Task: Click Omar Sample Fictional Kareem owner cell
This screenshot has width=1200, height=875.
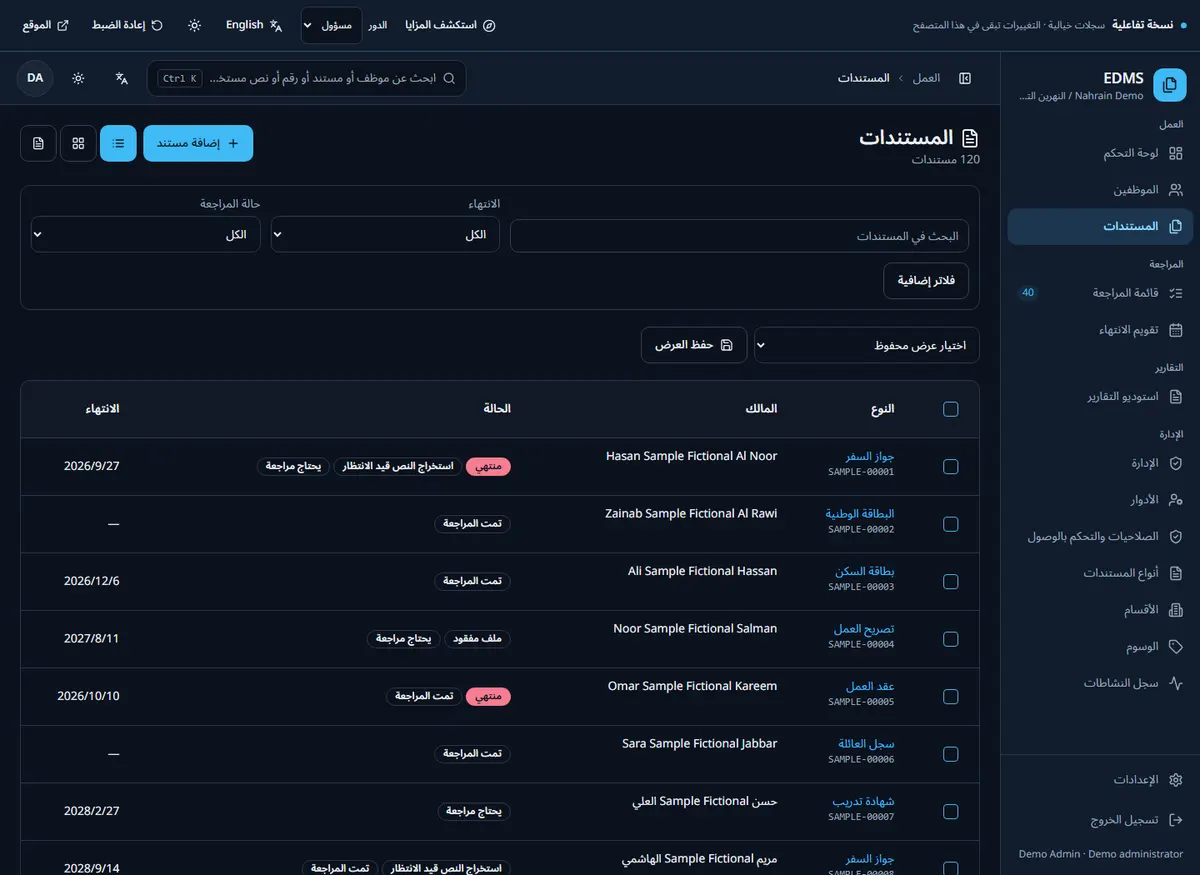Action: click(692, 686)
